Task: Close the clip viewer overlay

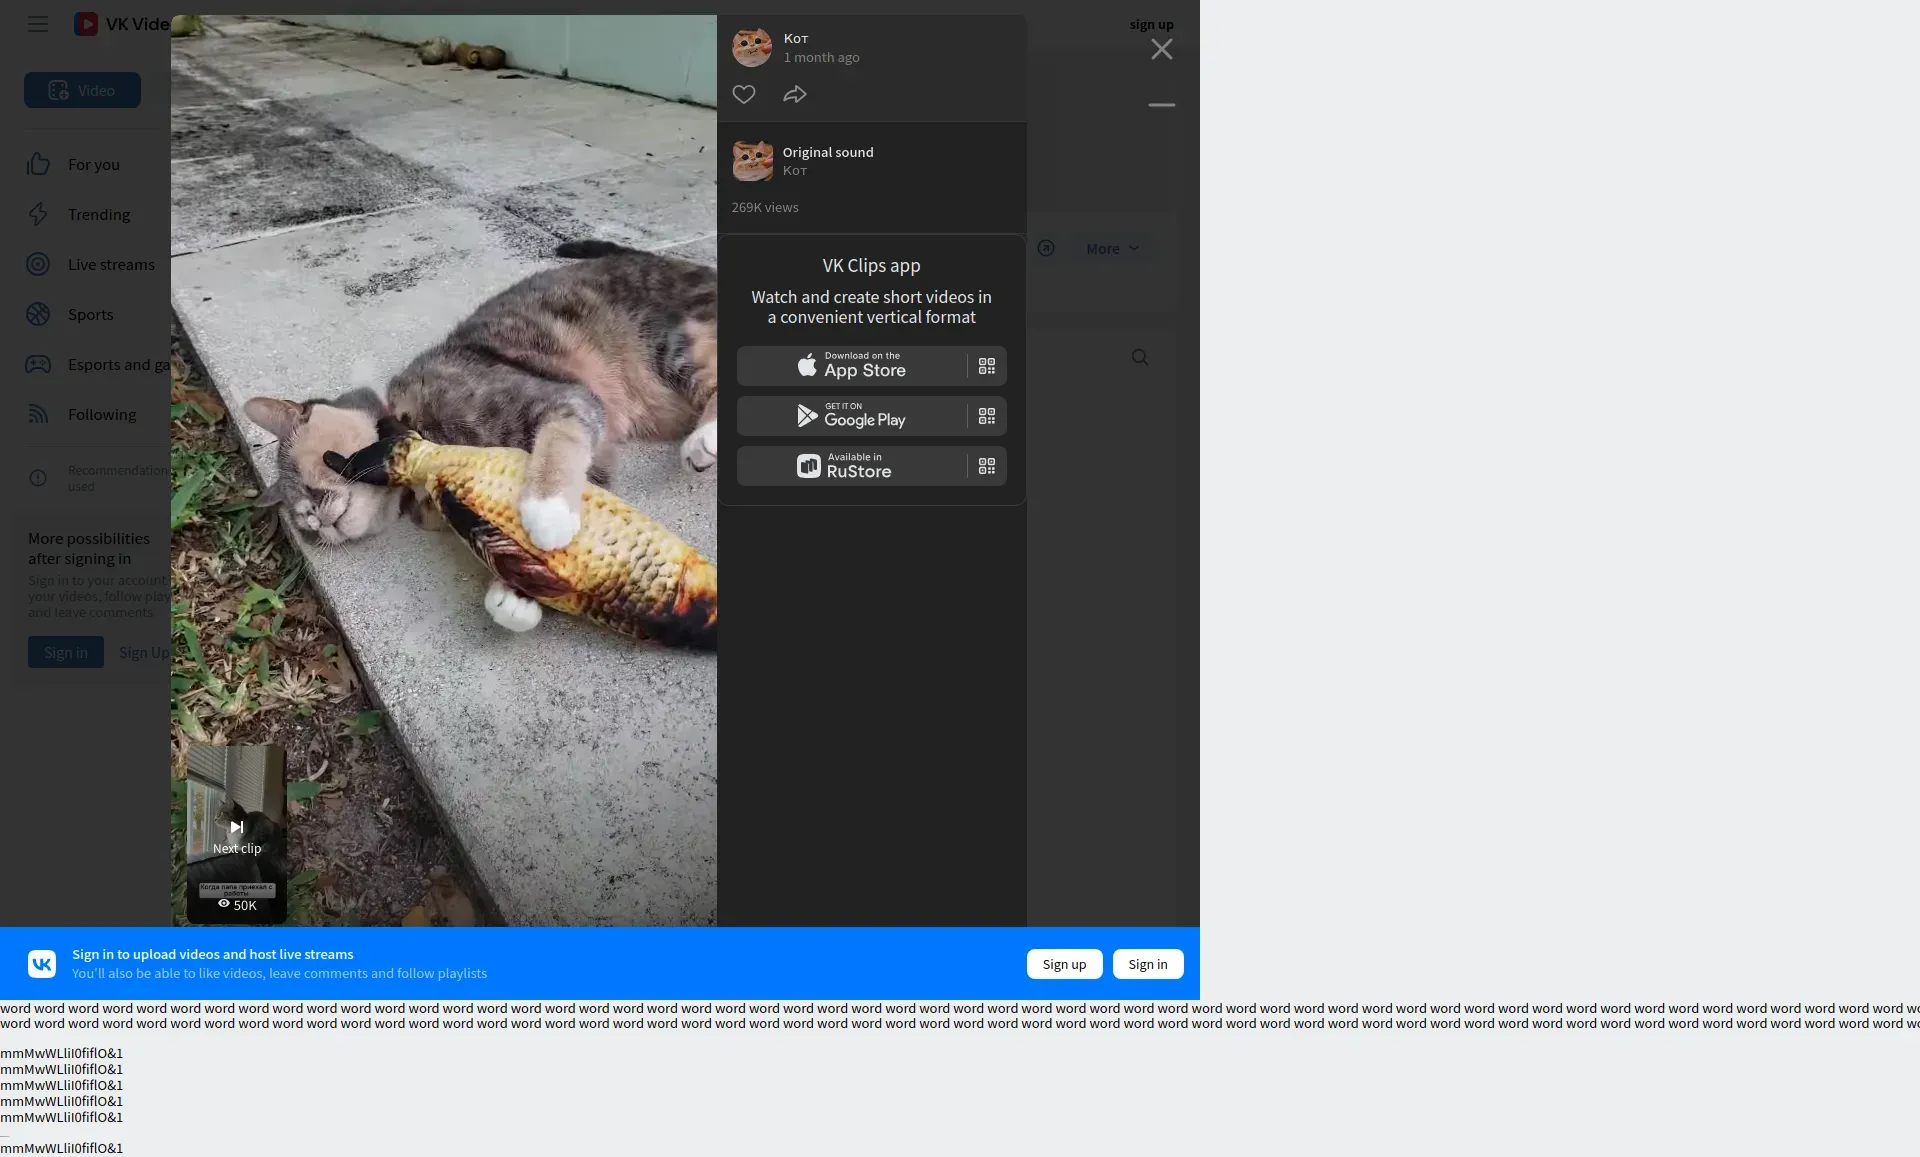Action: pyautogui.click(x=1161, y=50)
